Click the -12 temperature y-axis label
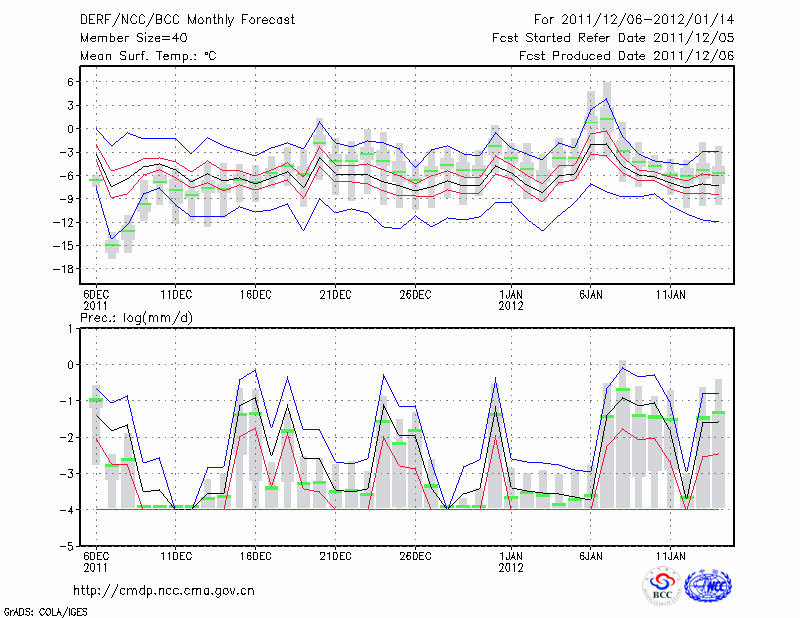The width and height of the screenshot is (800, 618). coord(67,222)
